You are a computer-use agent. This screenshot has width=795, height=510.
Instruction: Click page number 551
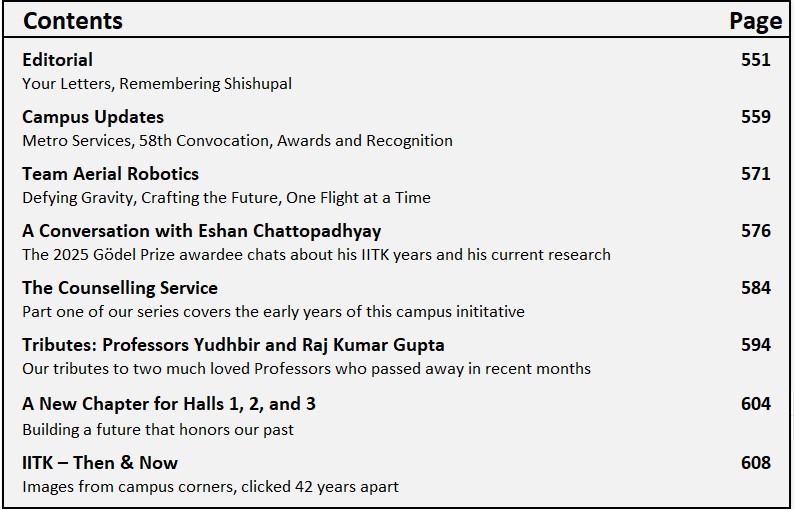[755, 60]
